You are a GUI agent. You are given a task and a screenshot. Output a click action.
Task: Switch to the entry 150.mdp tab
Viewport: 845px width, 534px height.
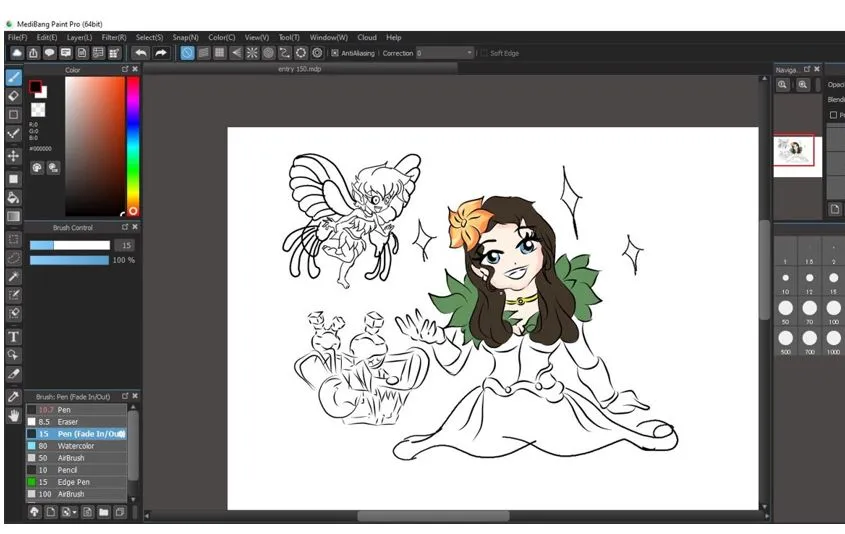tap(300, 68)
